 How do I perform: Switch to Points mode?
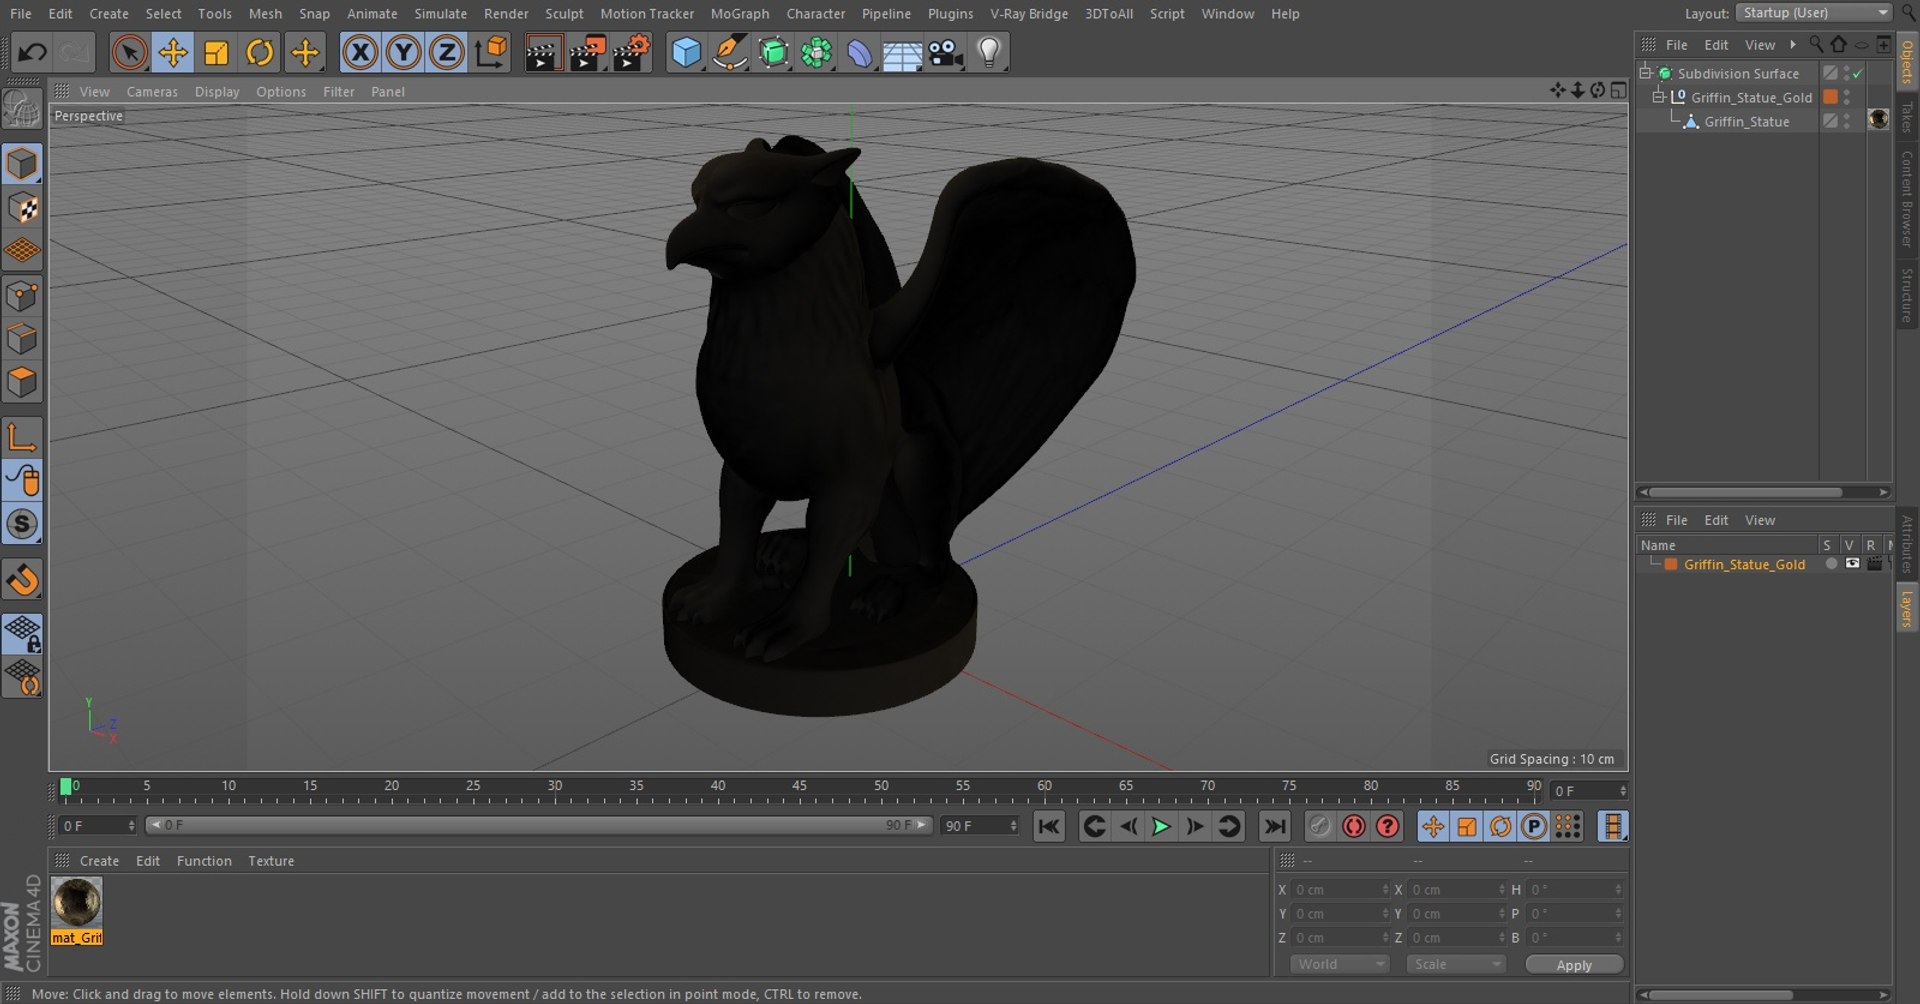coord(22,296)
